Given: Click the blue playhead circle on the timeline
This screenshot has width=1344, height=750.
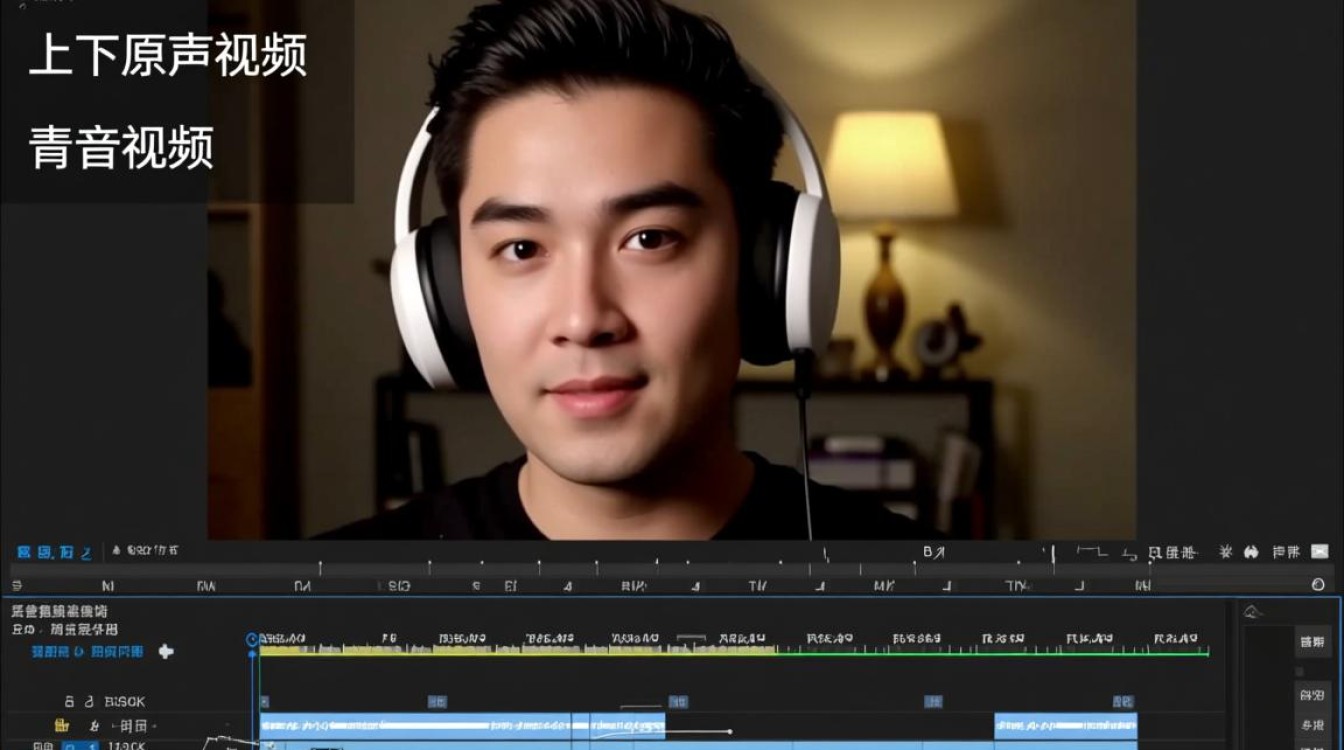Looking at the screenshot, I should [252, 639].
